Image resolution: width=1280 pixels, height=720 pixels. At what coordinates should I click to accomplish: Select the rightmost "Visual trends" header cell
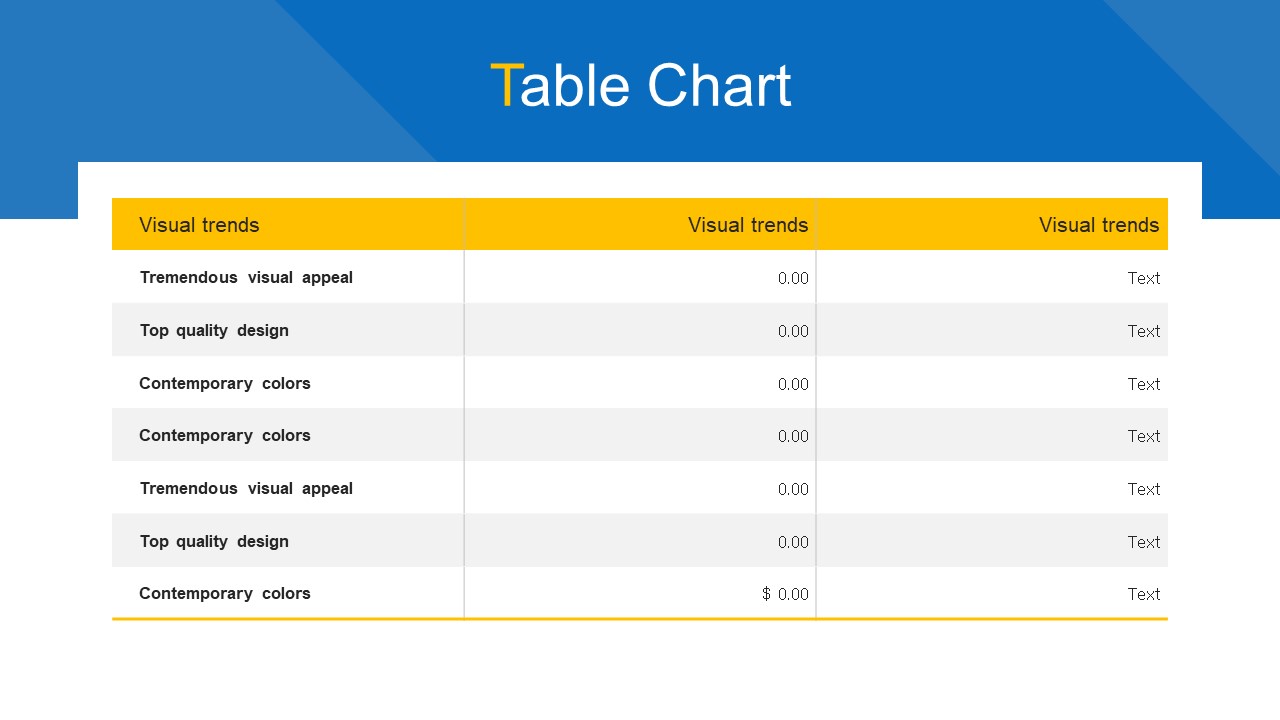tap(1098, 225)
